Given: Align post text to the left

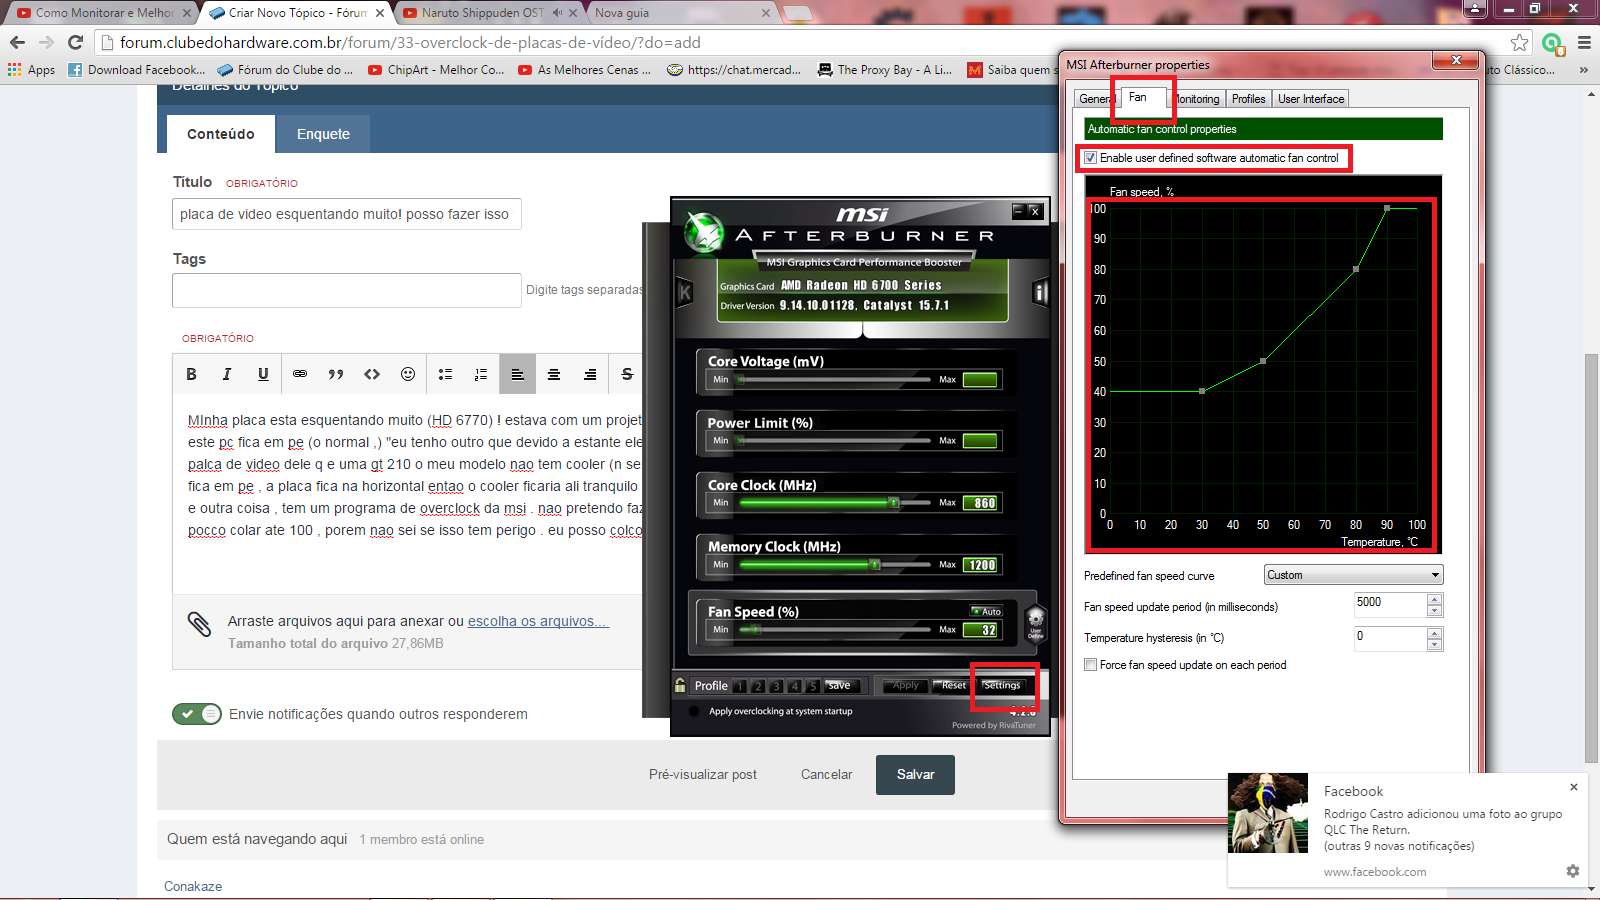Looking at the screenshot, I should pos(518,374).
